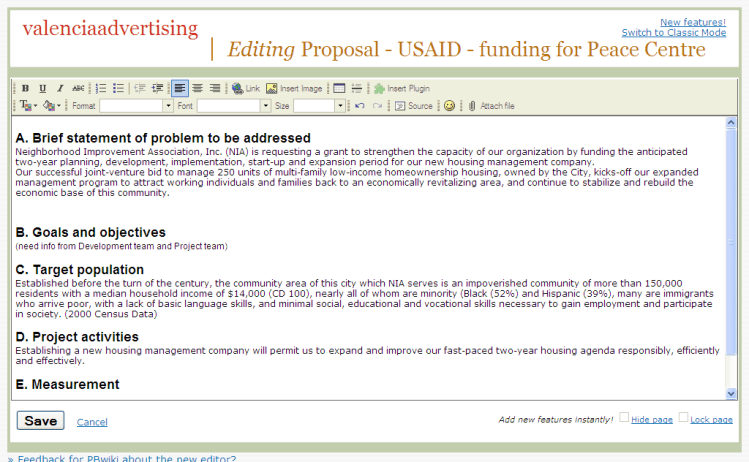Save the proposal page

click(x=41, y=420)
